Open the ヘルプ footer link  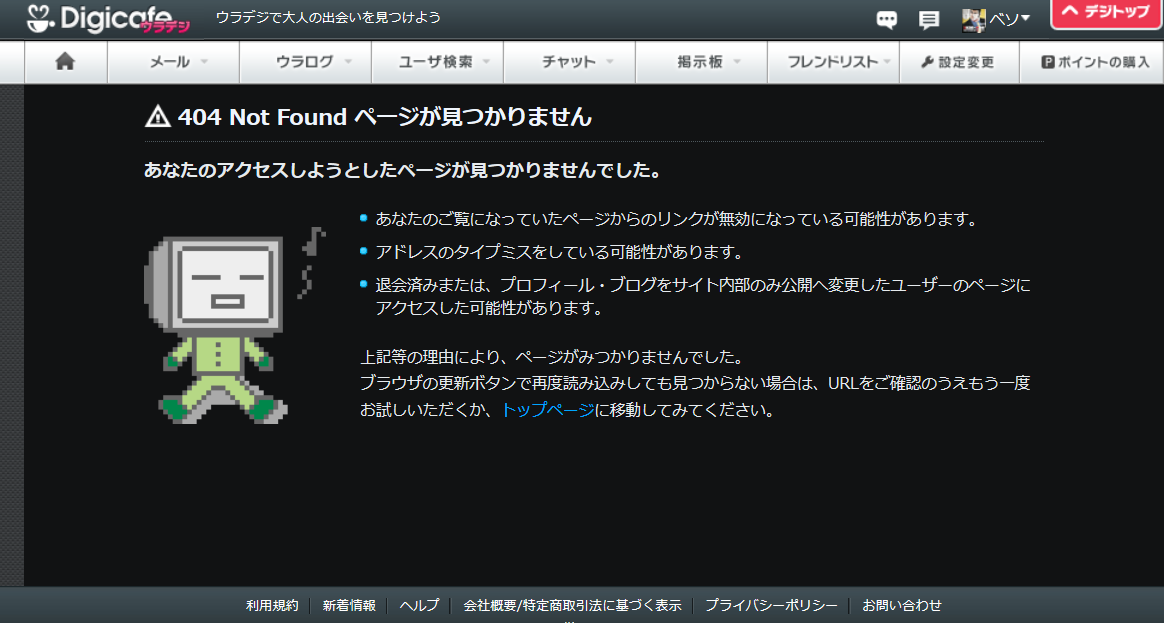point(419,605)
